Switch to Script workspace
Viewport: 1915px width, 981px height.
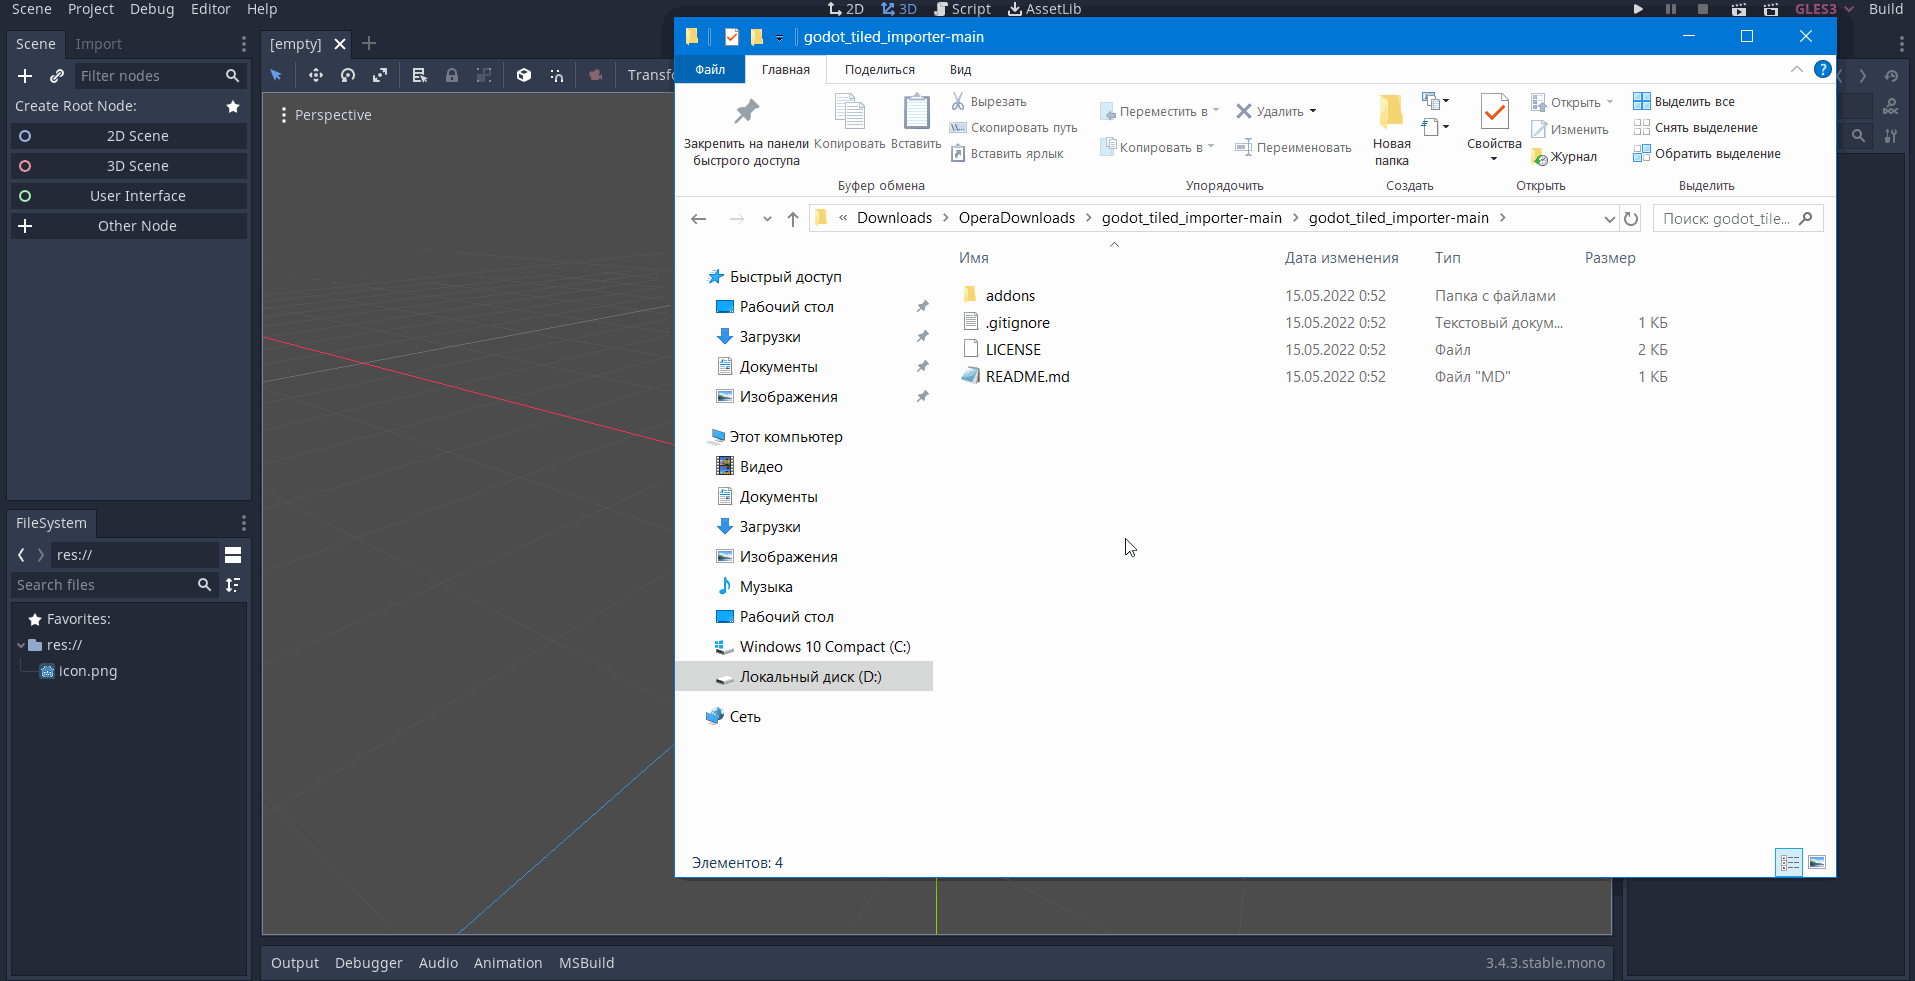coord(962,9)
